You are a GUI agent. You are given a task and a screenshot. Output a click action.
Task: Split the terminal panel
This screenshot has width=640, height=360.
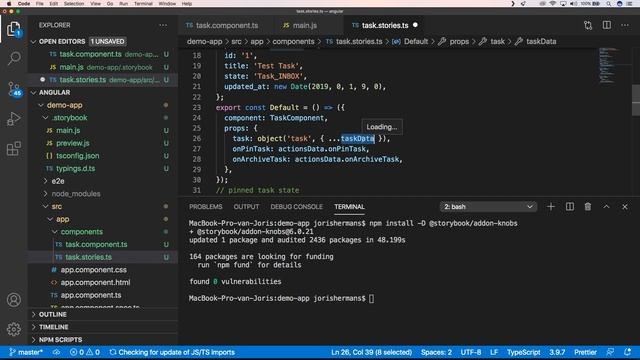[570, 207]
